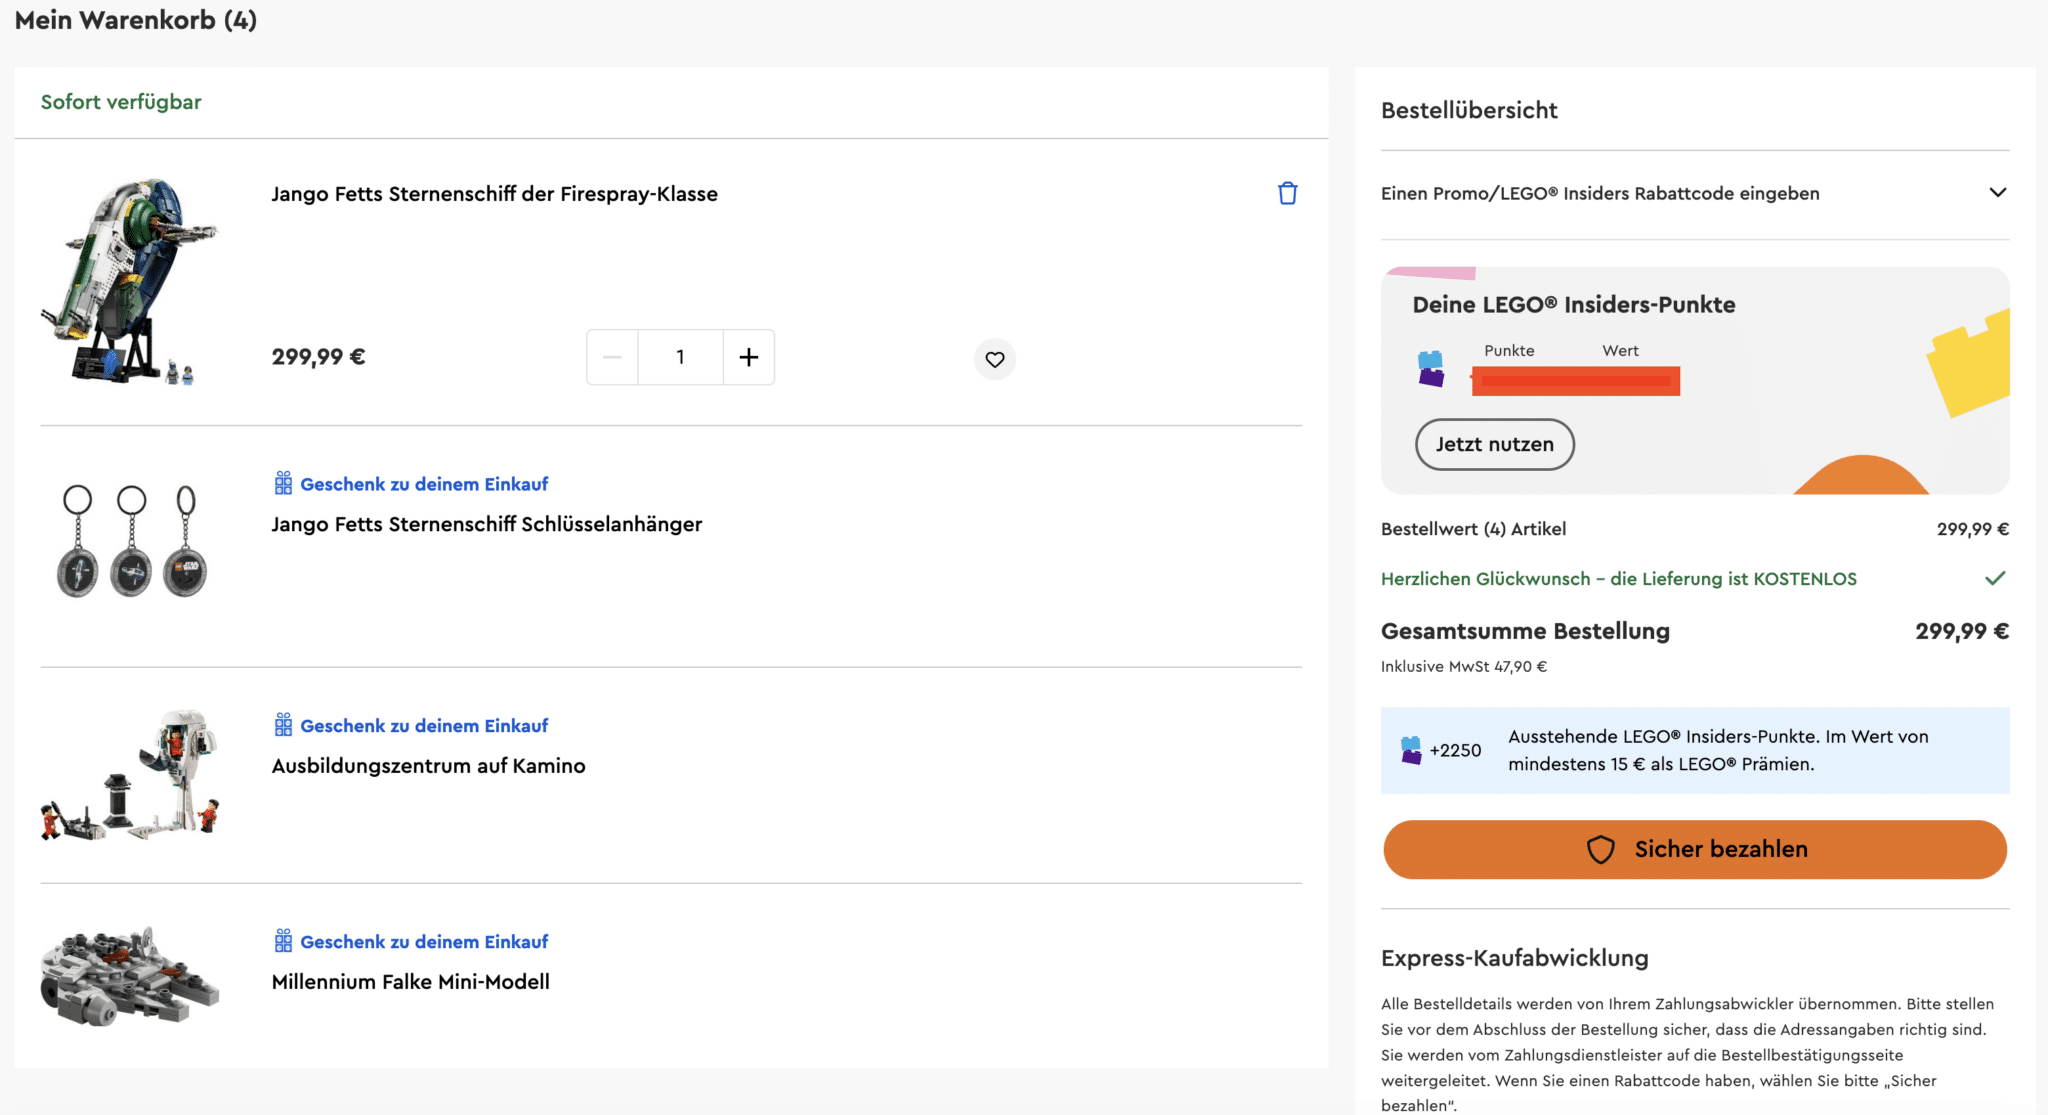The height and width of the screenshot is (1115, 2048).
Task: Click 'Geschenk zu deinem Einkauf' above Schlüsselanhänger
Action: (424, 484)
